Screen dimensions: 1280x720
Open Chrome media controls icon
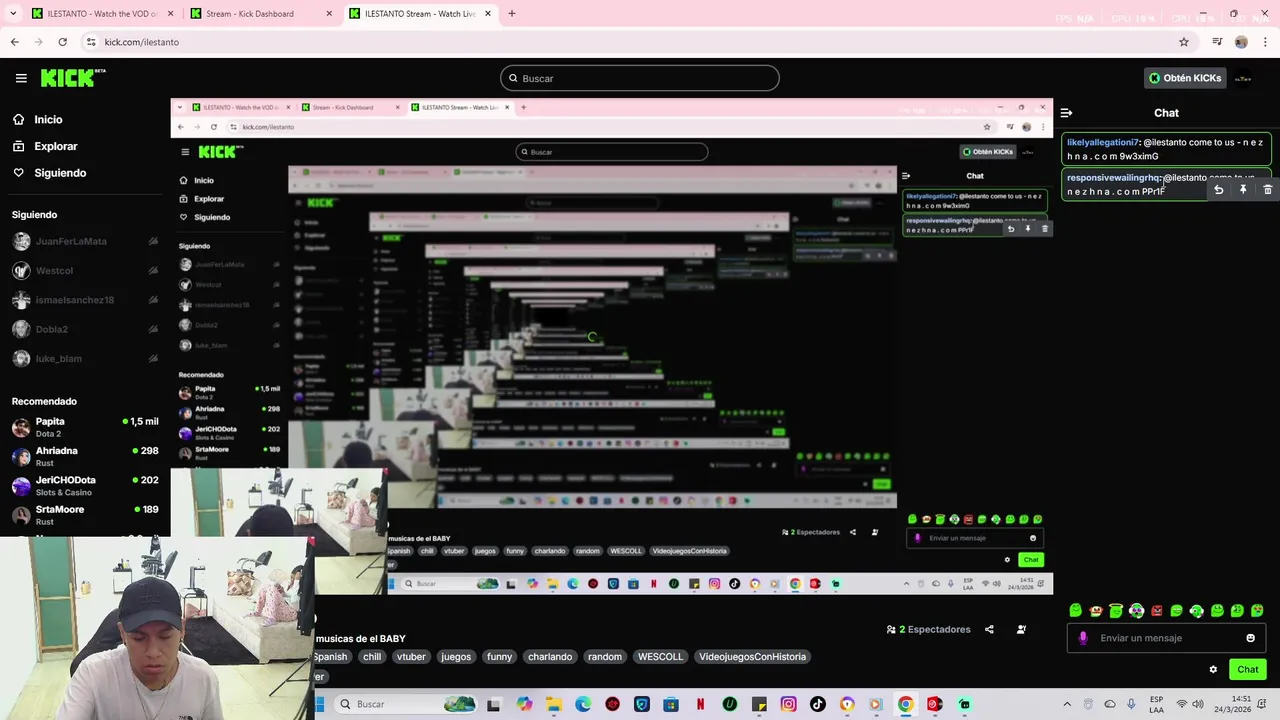click(1217, 42)
